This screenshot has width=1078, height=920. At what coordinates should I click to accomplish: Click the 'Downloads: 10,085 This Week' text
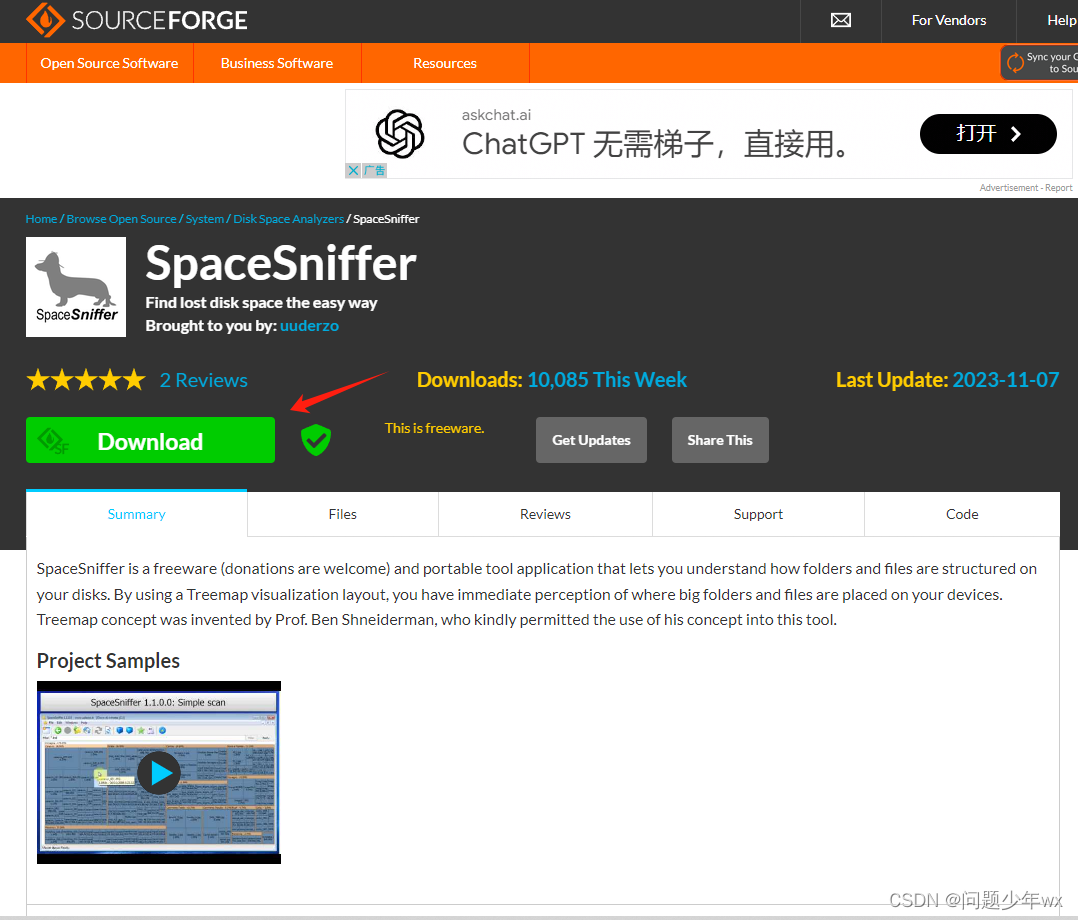point(552,380)
